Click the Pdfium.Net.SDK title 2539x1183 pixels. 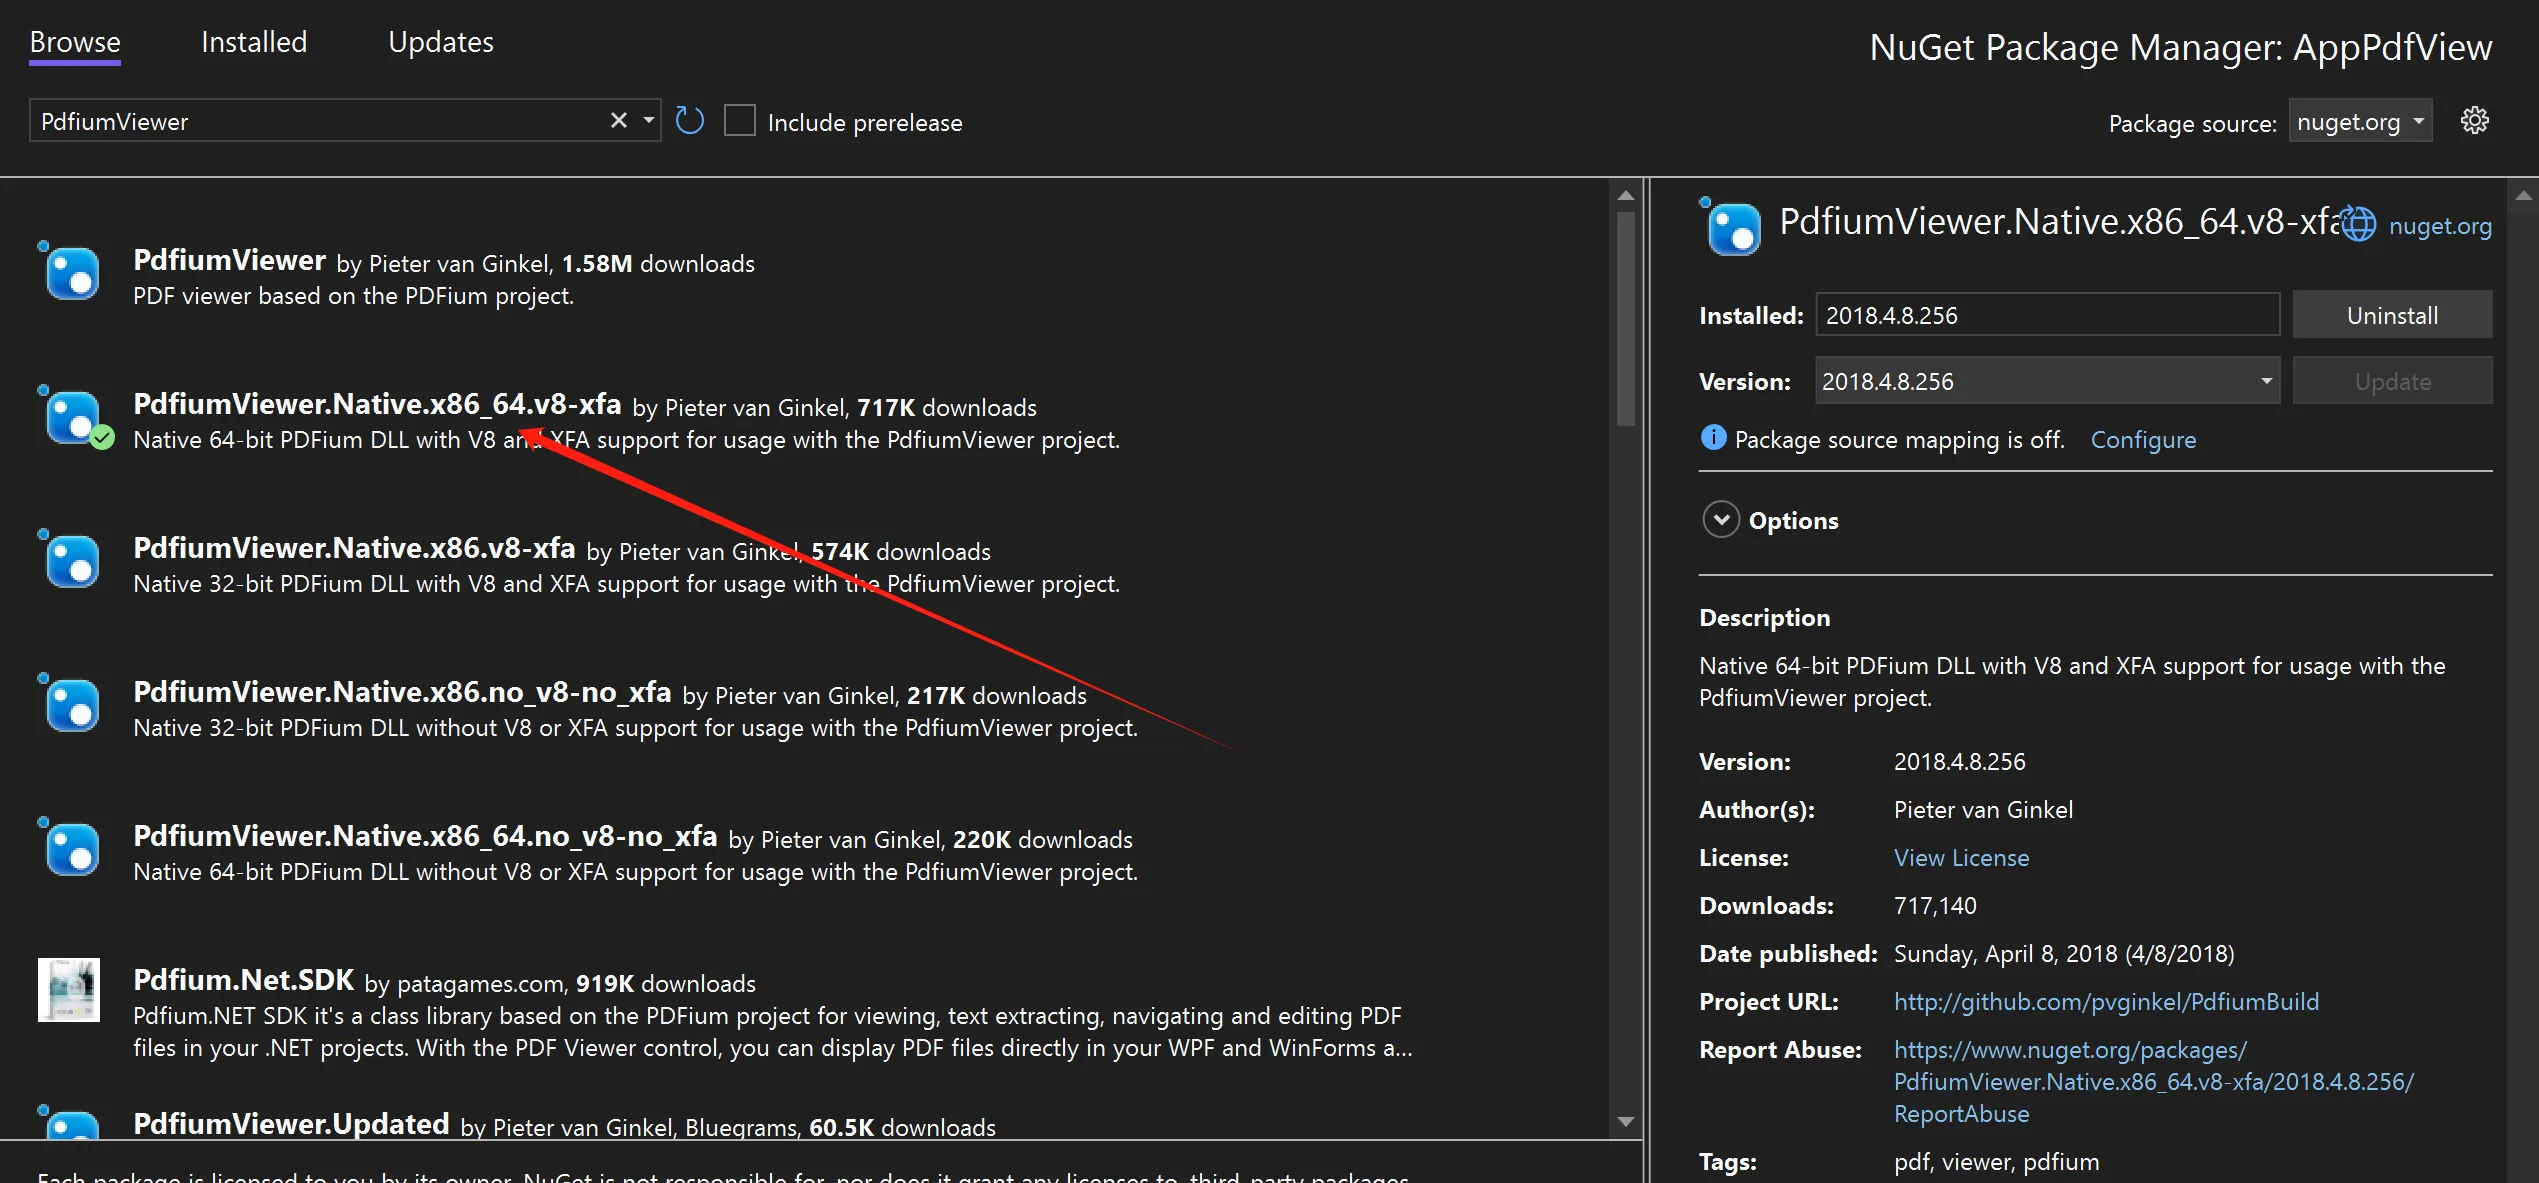(244, 980)
